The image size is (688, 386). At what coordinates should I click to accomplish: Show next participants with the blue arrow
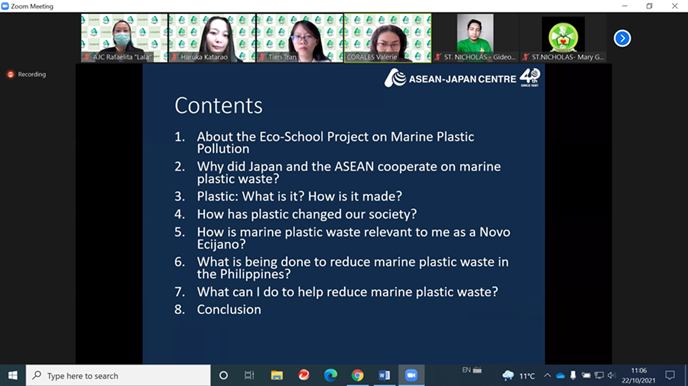(622, 39)
